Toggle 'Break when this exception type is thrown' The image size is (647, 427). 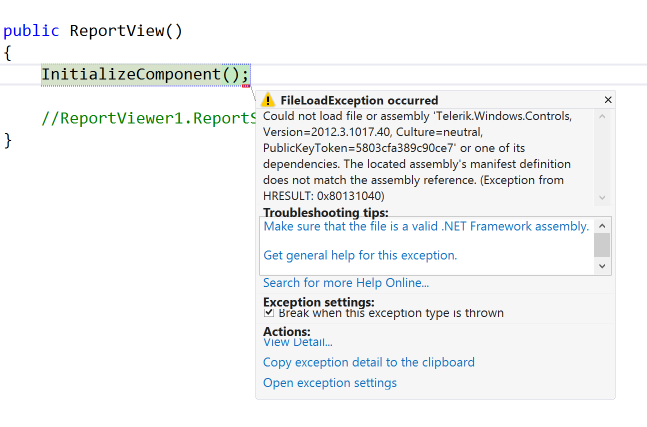click(x=269, y=313)
